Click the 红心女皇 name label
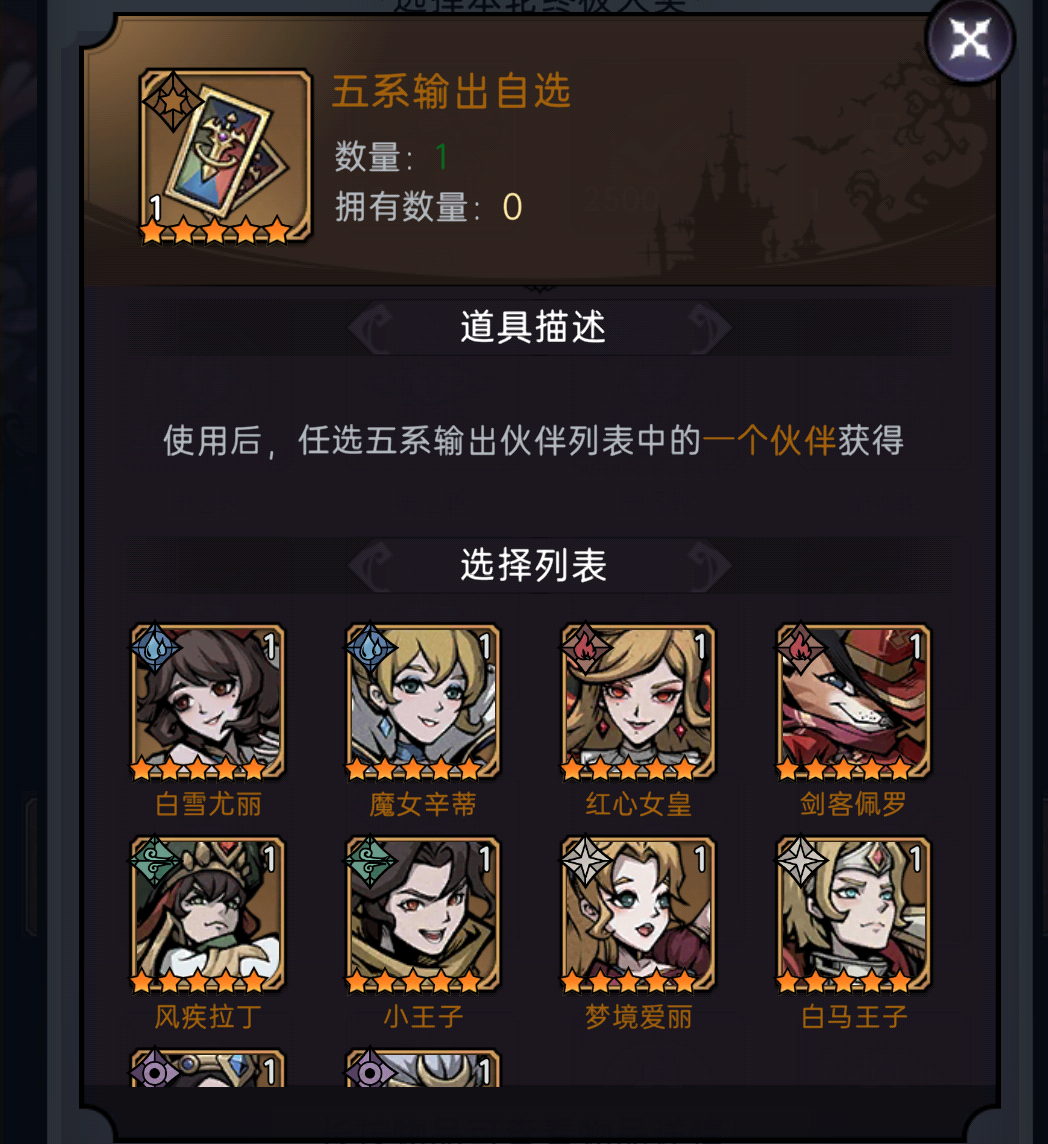Image resolution: width=1048 pixels, height=1144 pixels. (x=639, y=804)
